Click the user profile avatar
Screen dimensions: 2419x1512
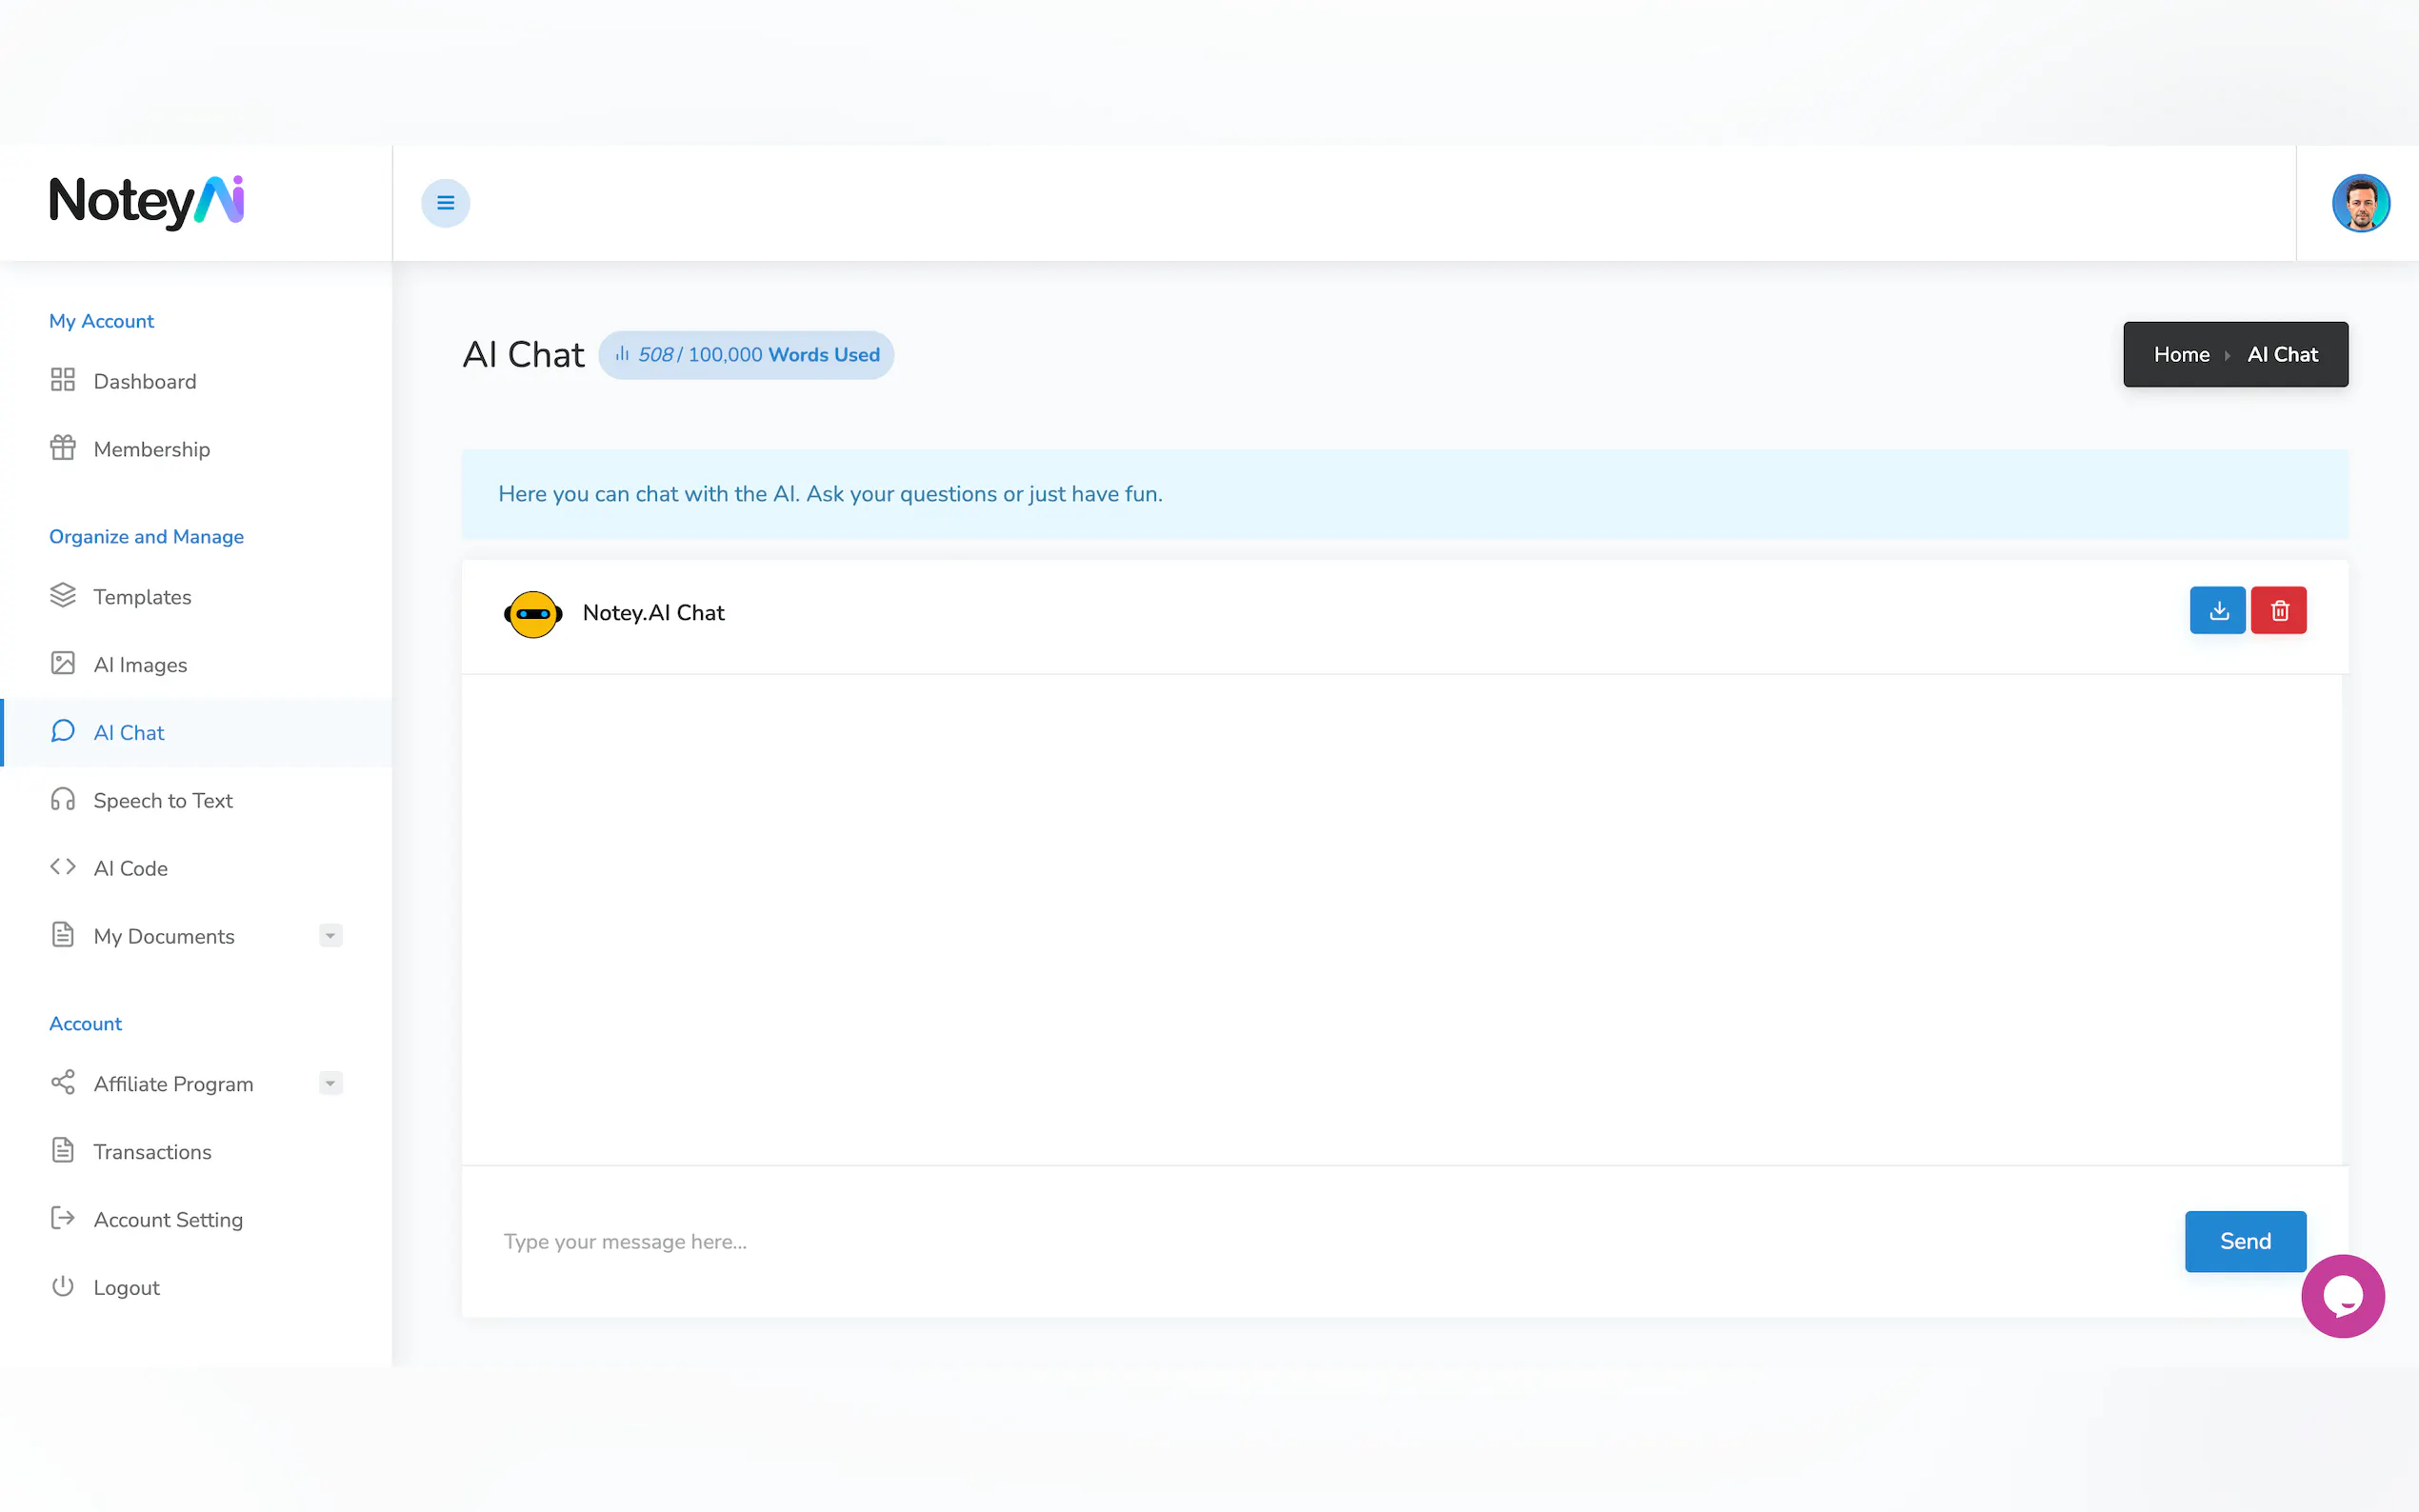(2360, 203)
